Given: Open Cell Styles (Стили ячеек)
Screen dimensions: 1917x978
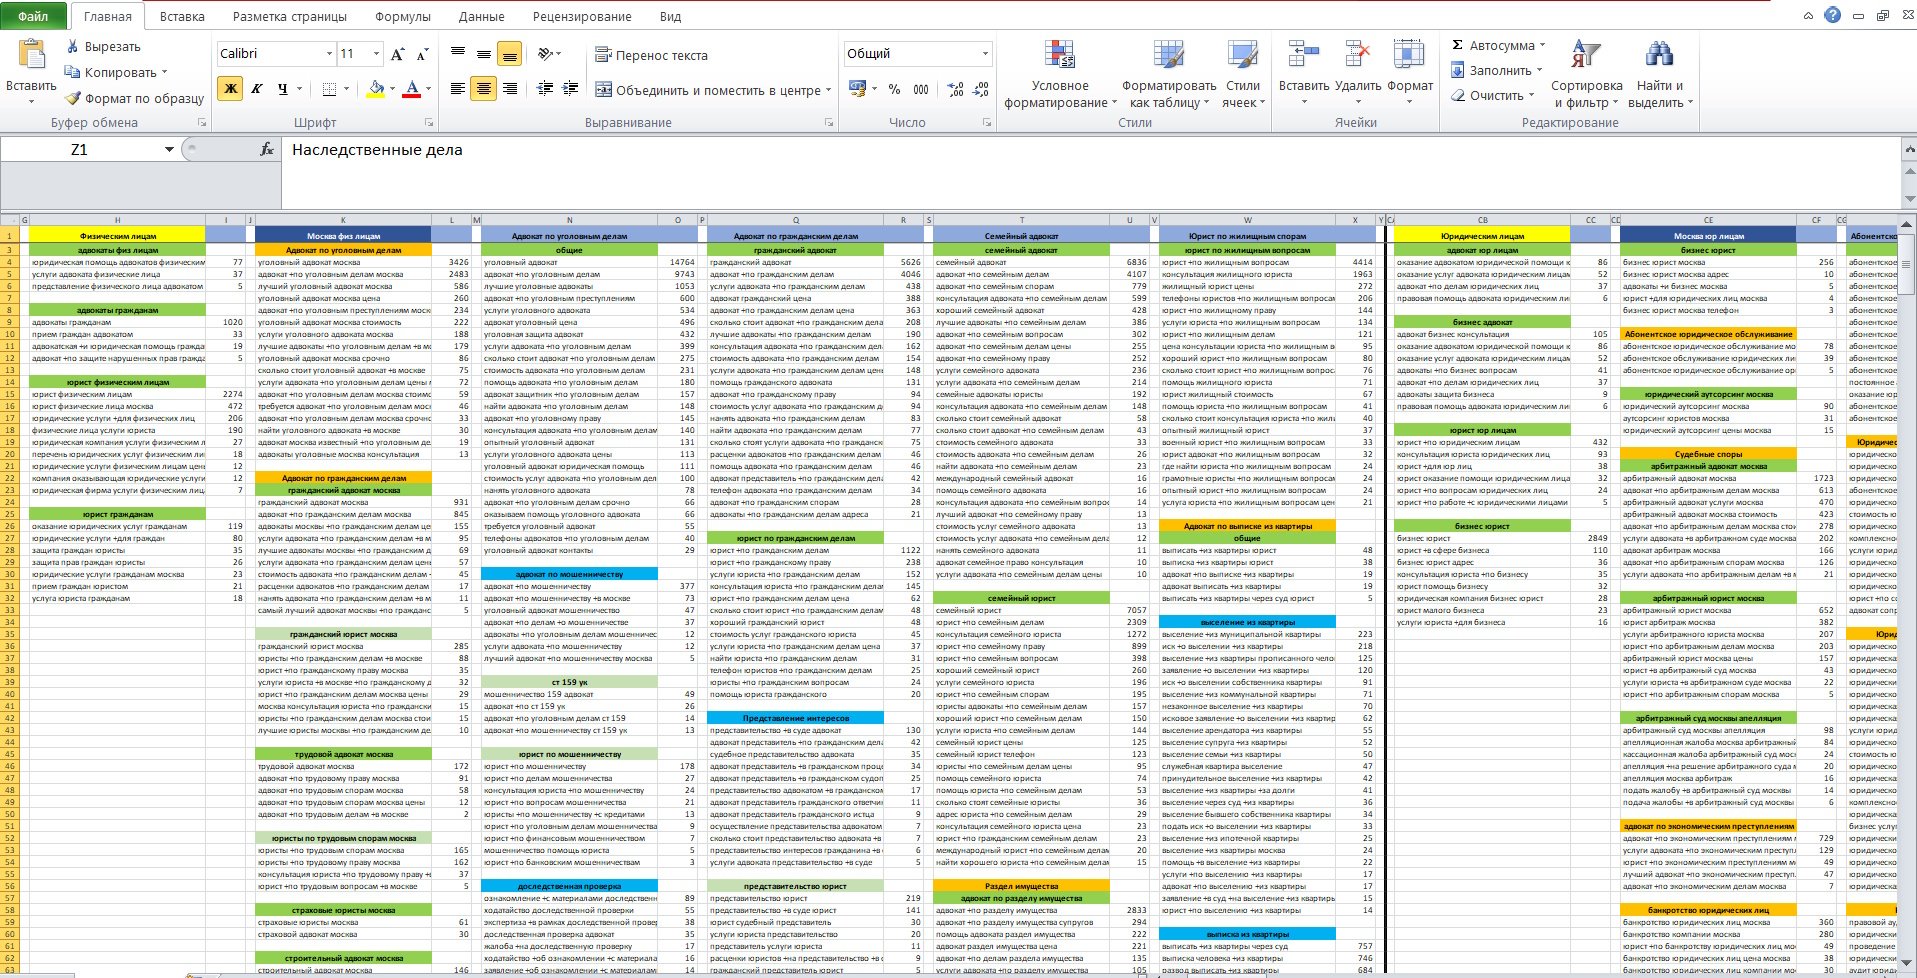Looking at the screenshot, I should (1243, 76).
